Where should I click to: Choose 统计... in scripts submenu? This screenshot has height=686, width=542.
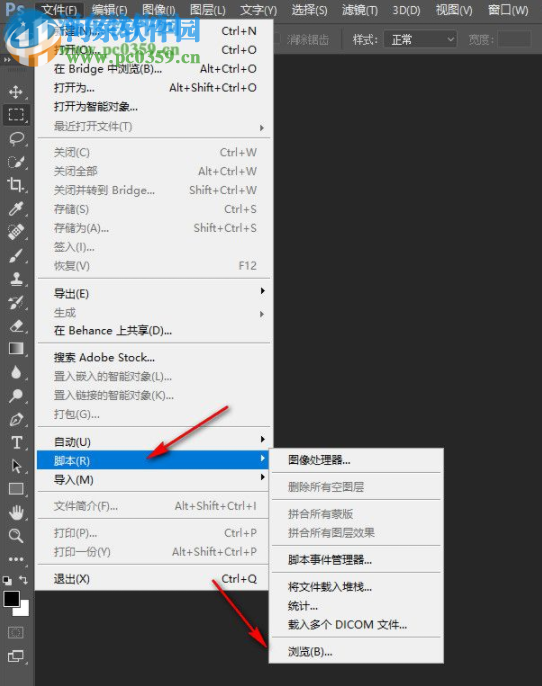(357, 606)
